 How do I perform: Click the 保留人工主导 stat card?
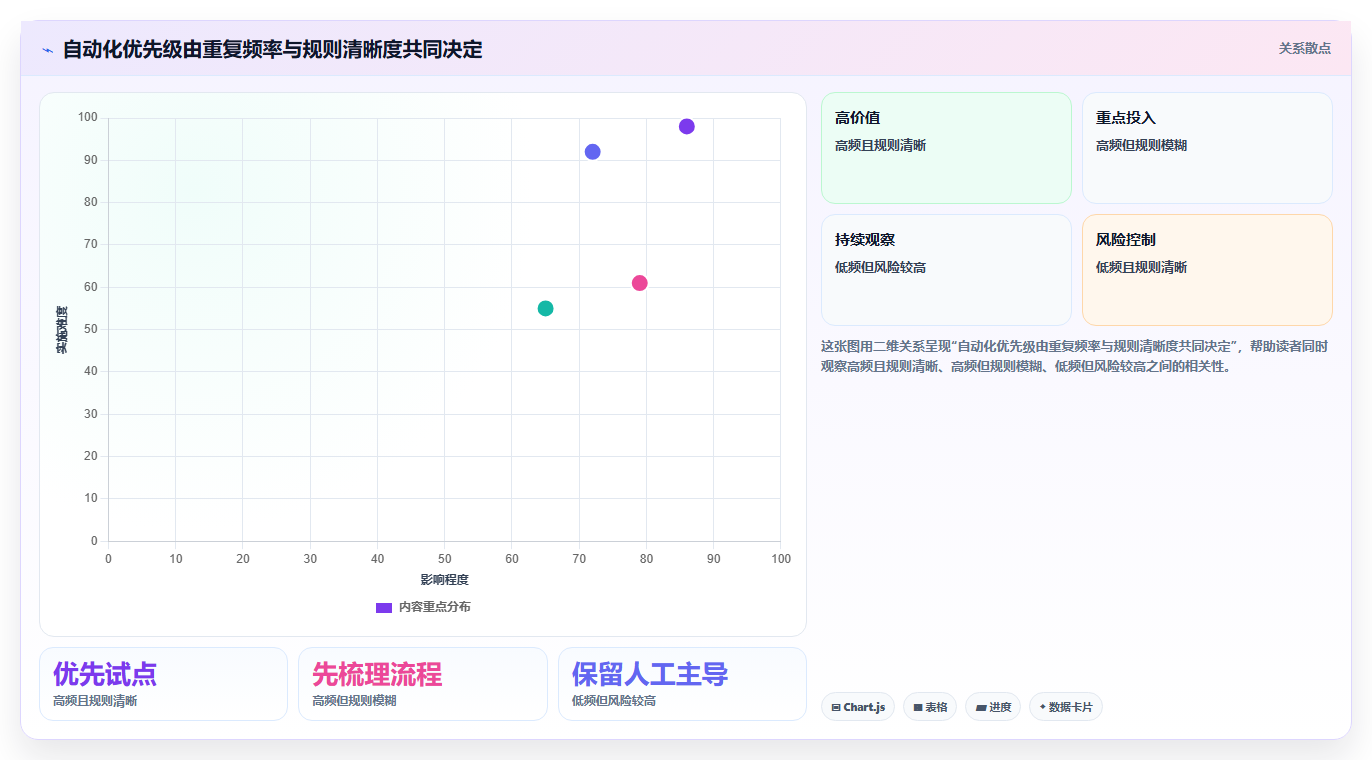[682, 684]
